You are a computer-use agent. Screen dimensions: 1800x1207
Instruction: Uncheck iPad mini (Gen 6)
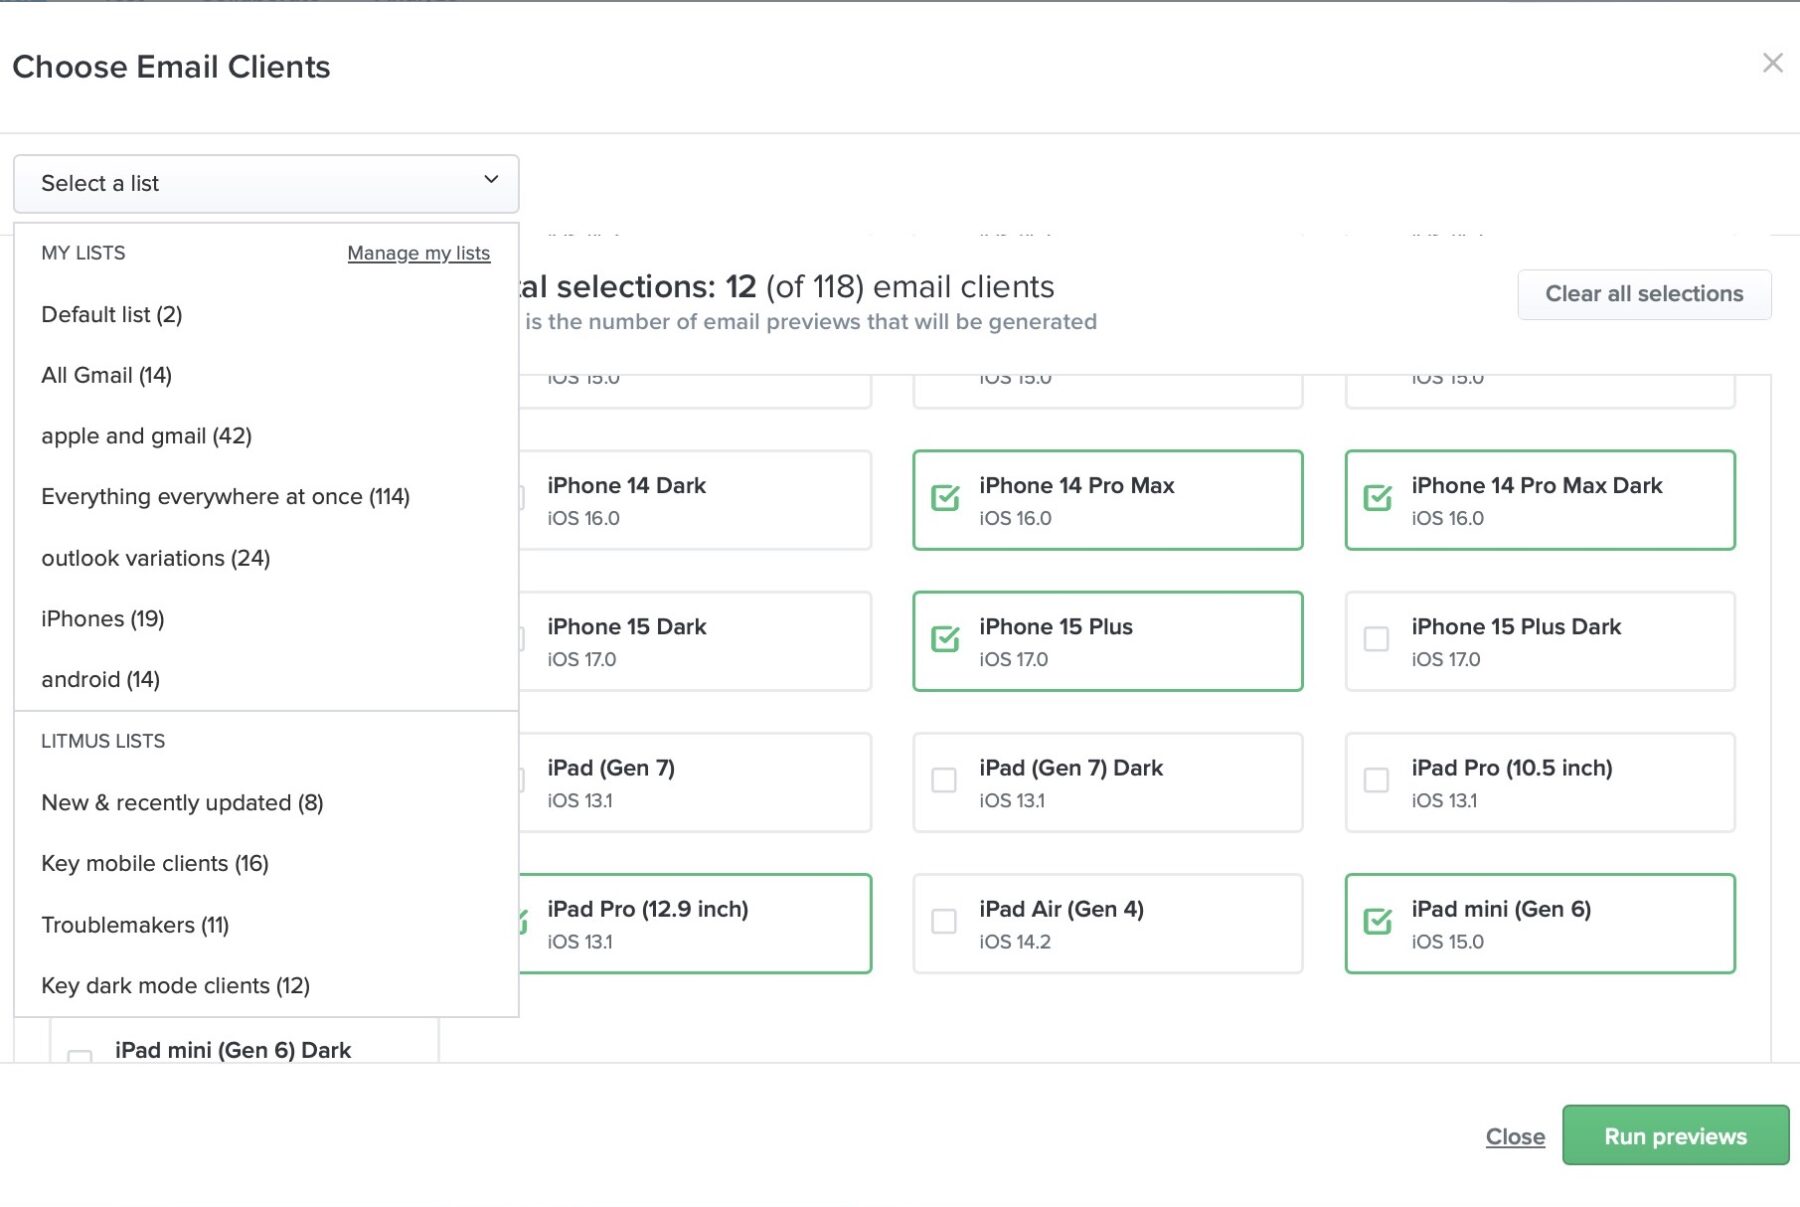[1377, 920]
